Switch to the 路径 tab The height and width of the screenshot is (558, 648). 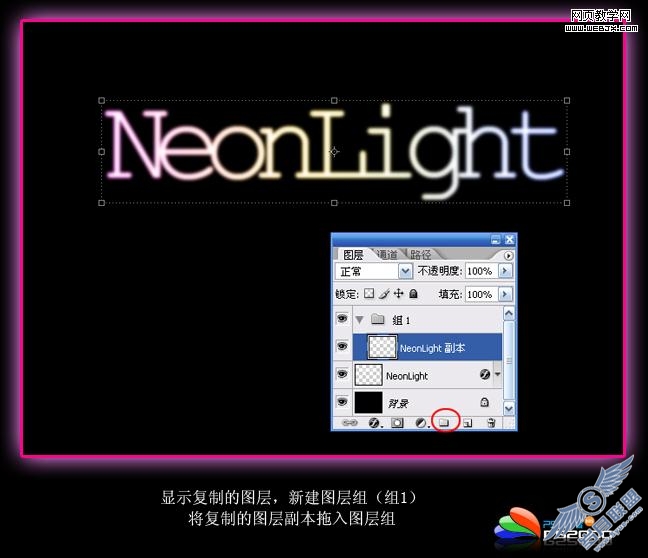(421, 255)
